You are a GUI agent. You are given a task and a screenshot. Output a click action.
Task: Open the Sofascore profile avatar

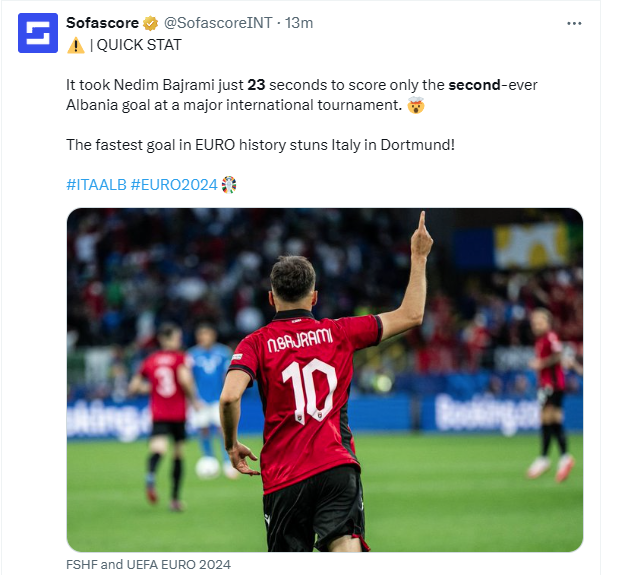[38, 33]
